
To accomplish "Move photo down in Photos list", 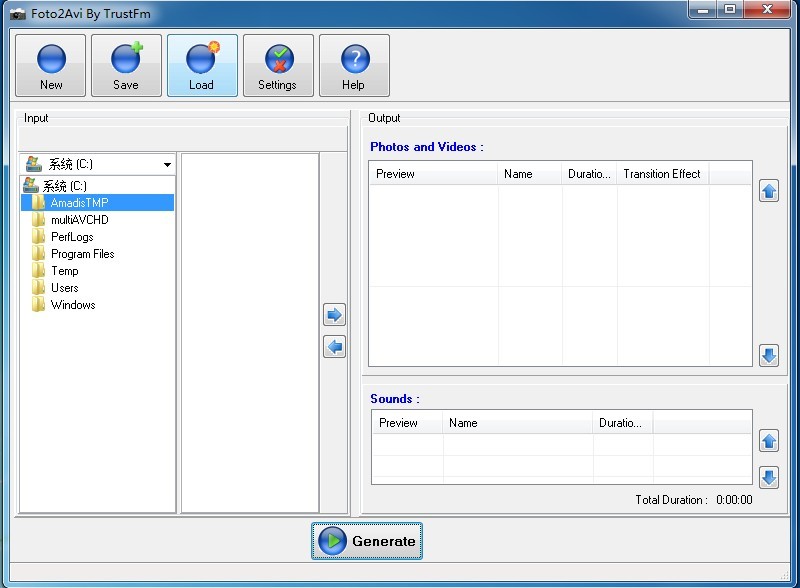I will (x=769, y=355).
